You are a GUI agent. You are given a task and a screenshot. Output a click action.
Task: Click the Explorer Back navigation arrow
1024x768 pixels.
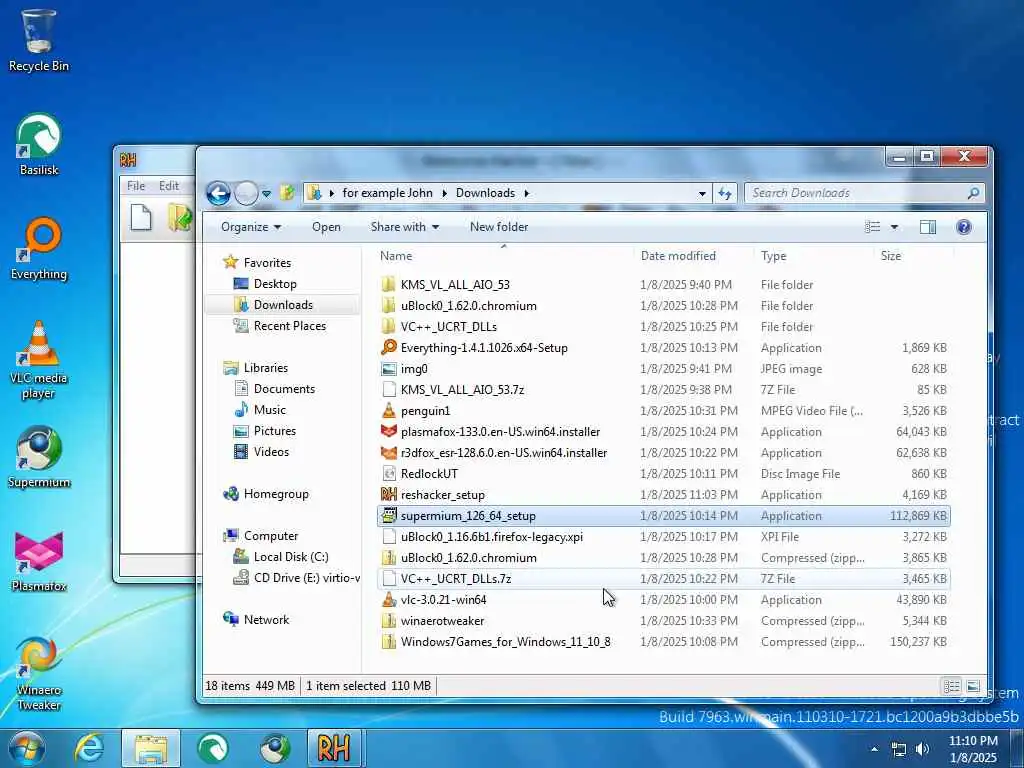coord(218,193)
